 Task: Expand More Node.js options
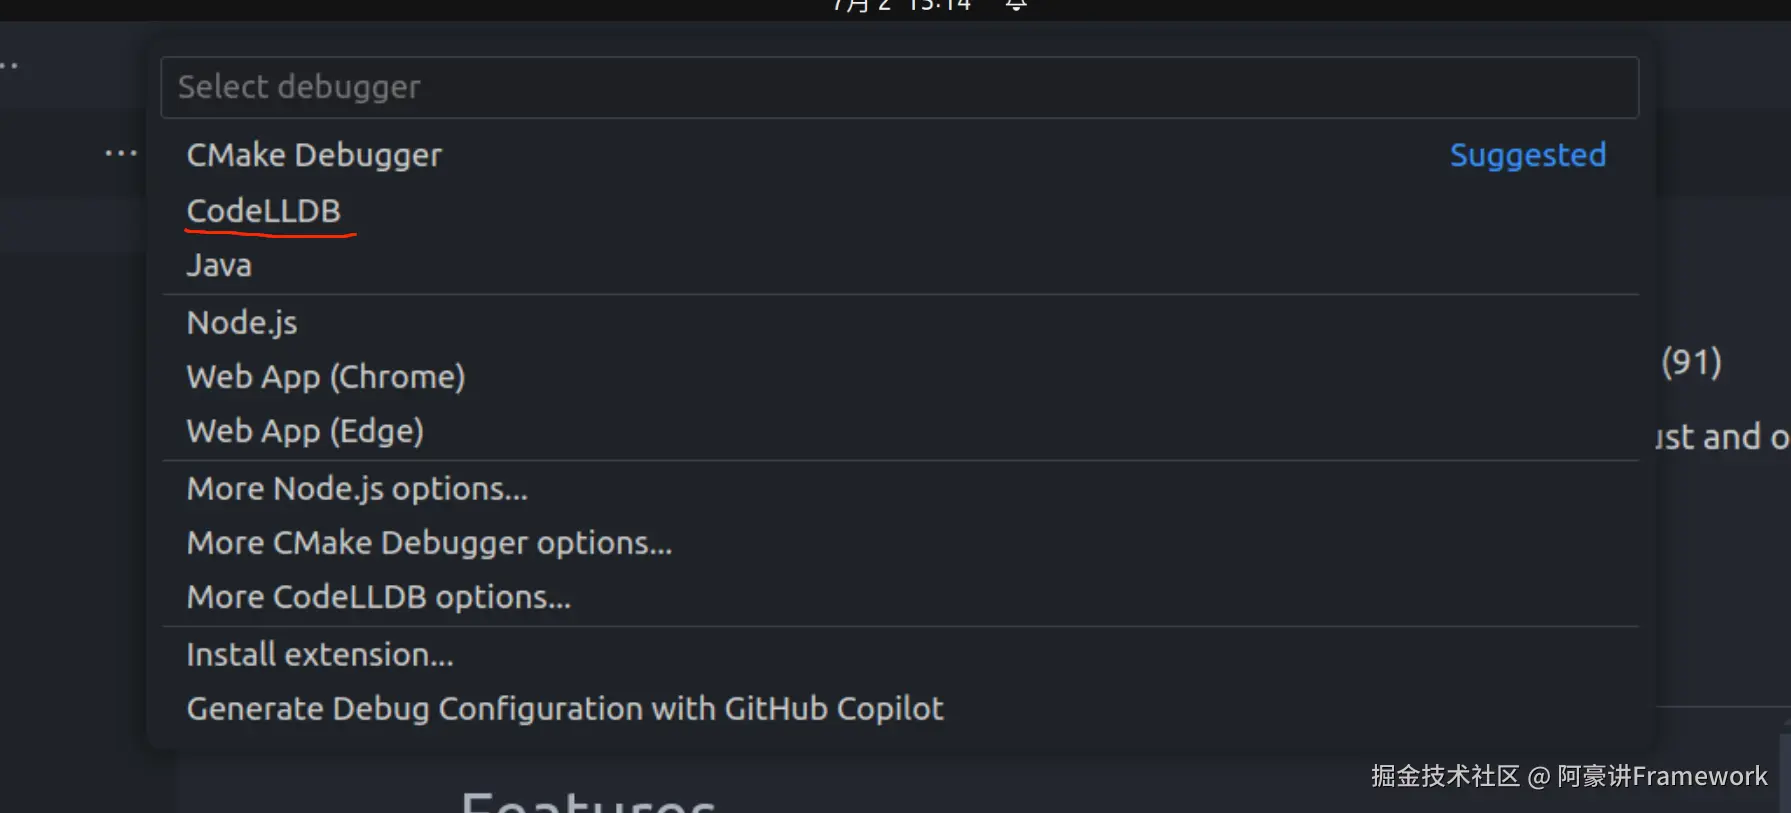coord(357,489)
